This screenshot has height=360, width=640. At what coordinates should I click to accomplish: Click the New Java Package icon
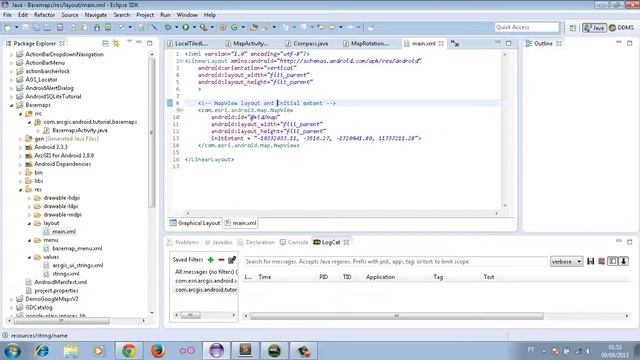pos(223,27)
